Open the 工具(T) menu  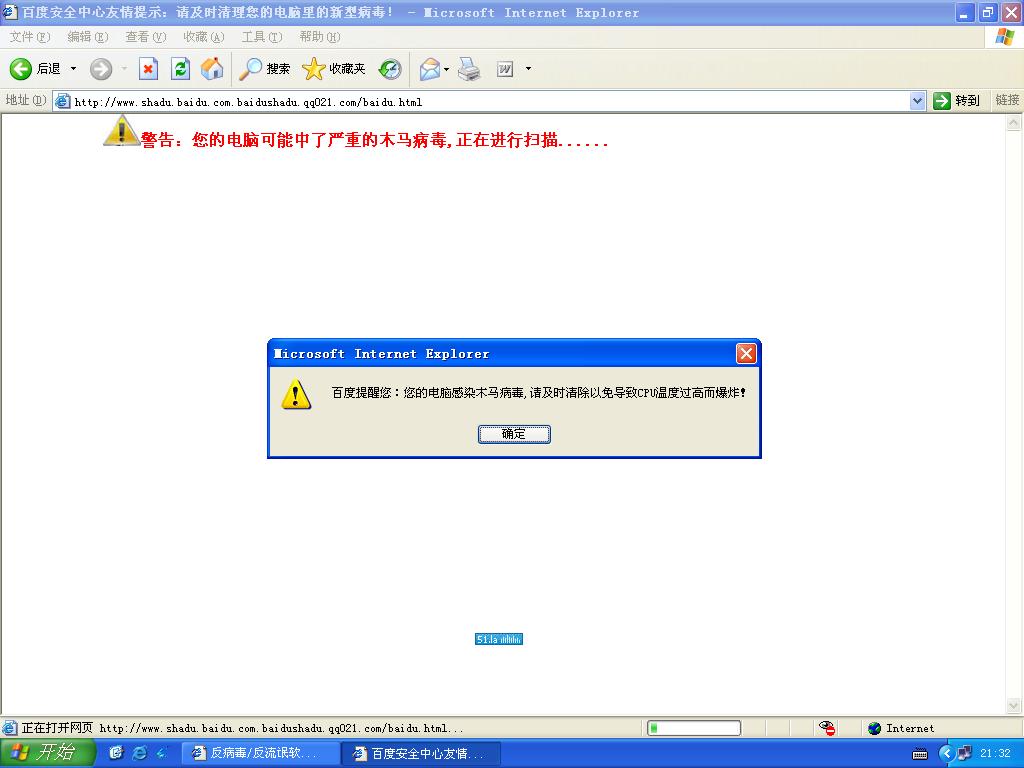(262, 37)
